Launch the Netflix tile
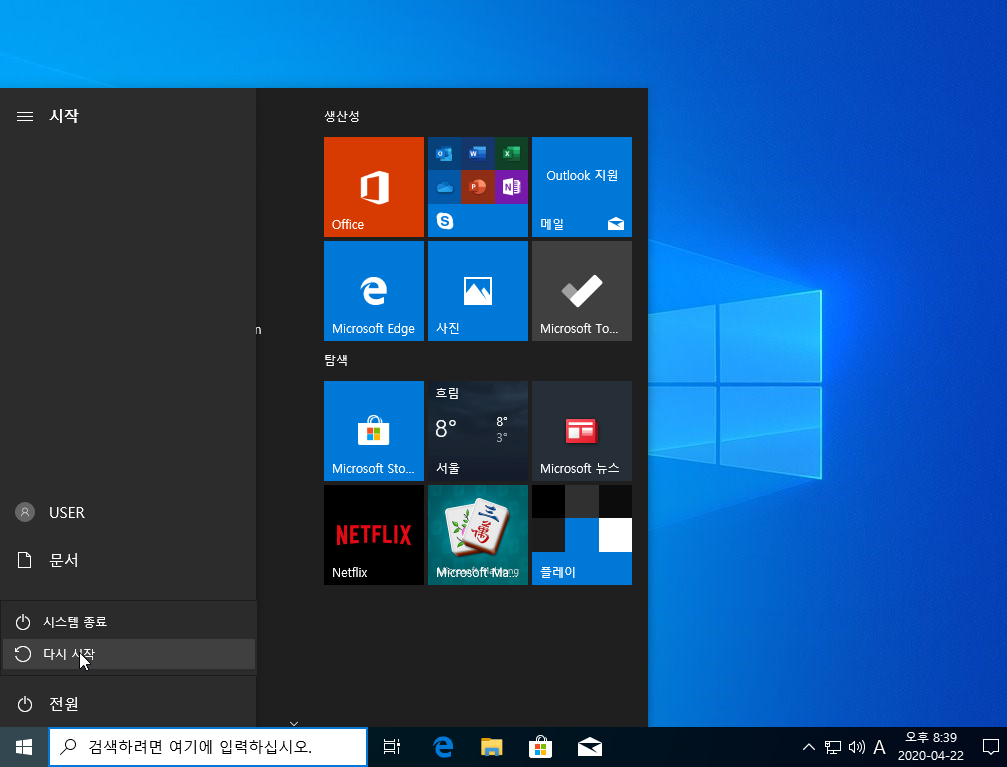Screen dimensions: 1007x767 pyautogui.click(x=374, y=534)
